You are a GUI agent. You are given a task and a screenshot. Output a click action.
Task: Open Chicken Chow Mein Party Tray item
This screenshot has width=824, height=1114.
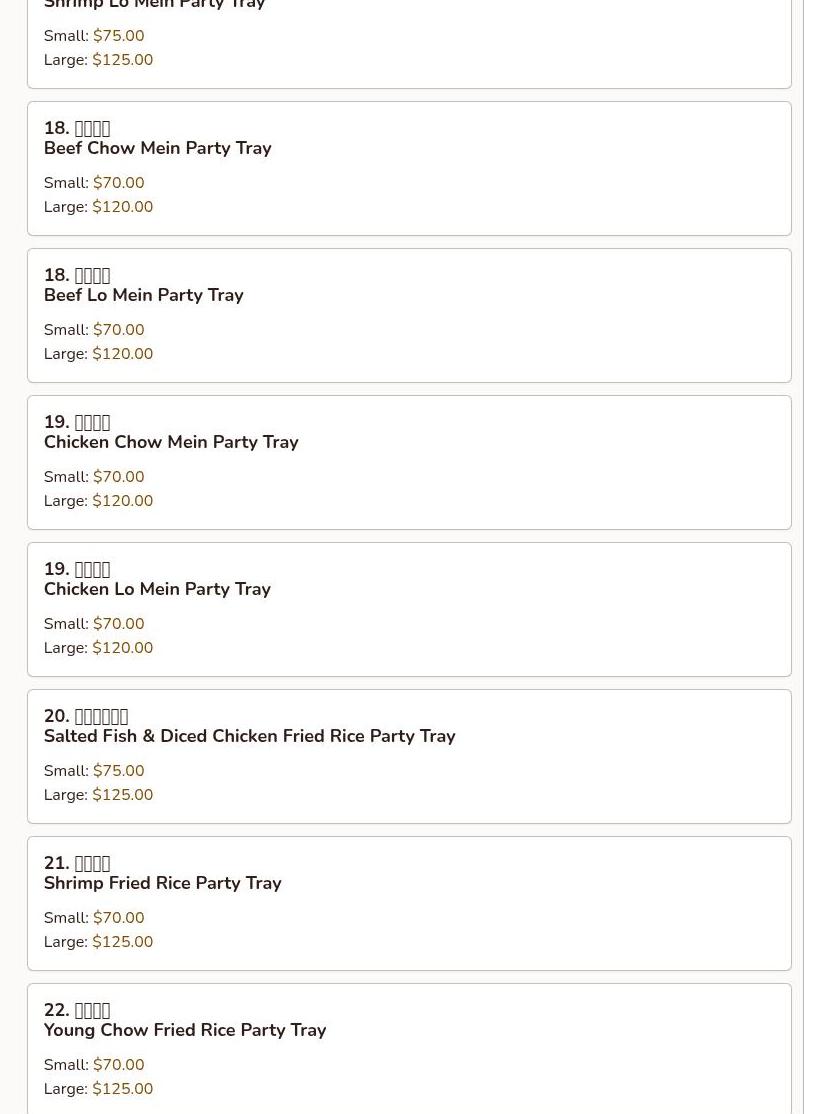pos(171,442)
